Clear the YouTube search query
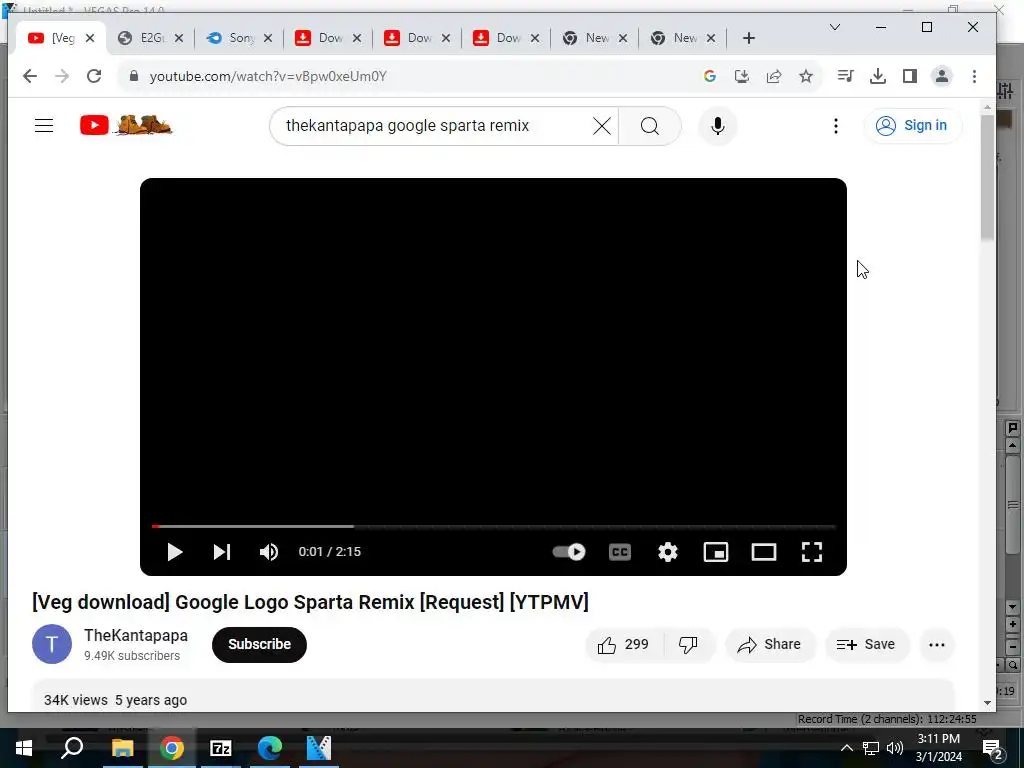 [x=601, y=126]
